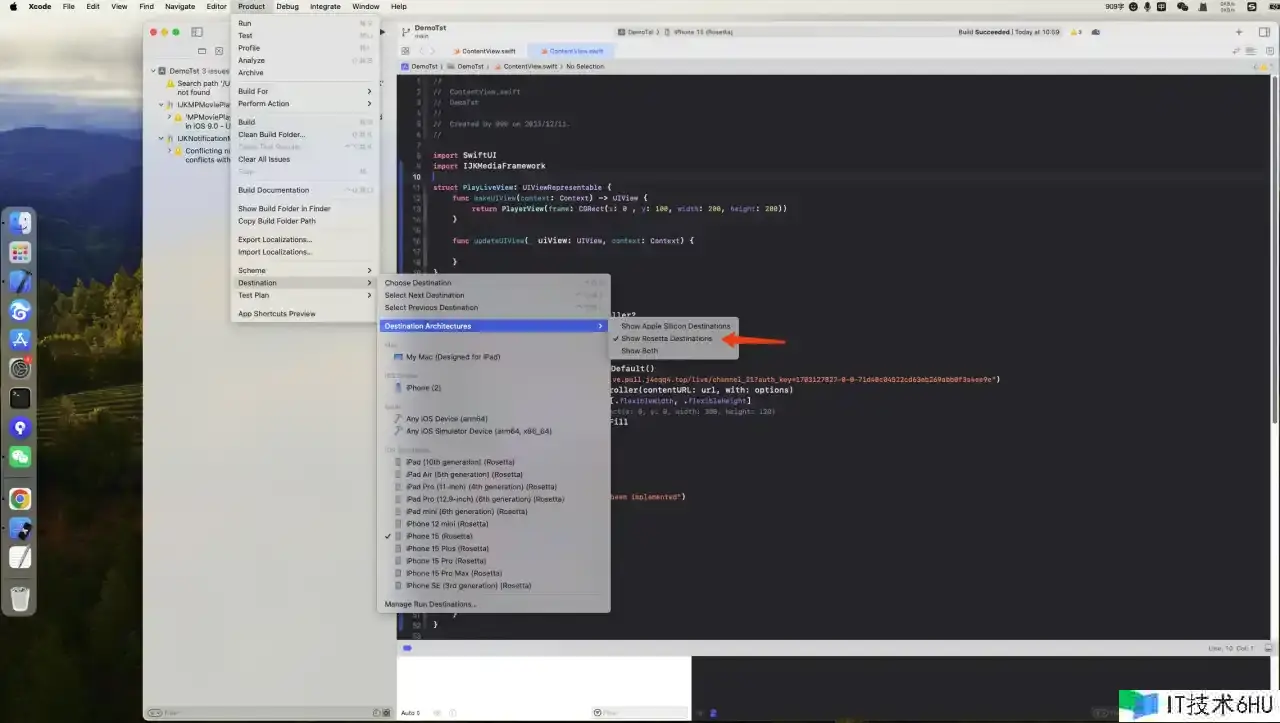The image size is (1280, 723).
Task: Select Show Rosetta Destinations option
Action: pyautogui.click(x=666, y=339)
